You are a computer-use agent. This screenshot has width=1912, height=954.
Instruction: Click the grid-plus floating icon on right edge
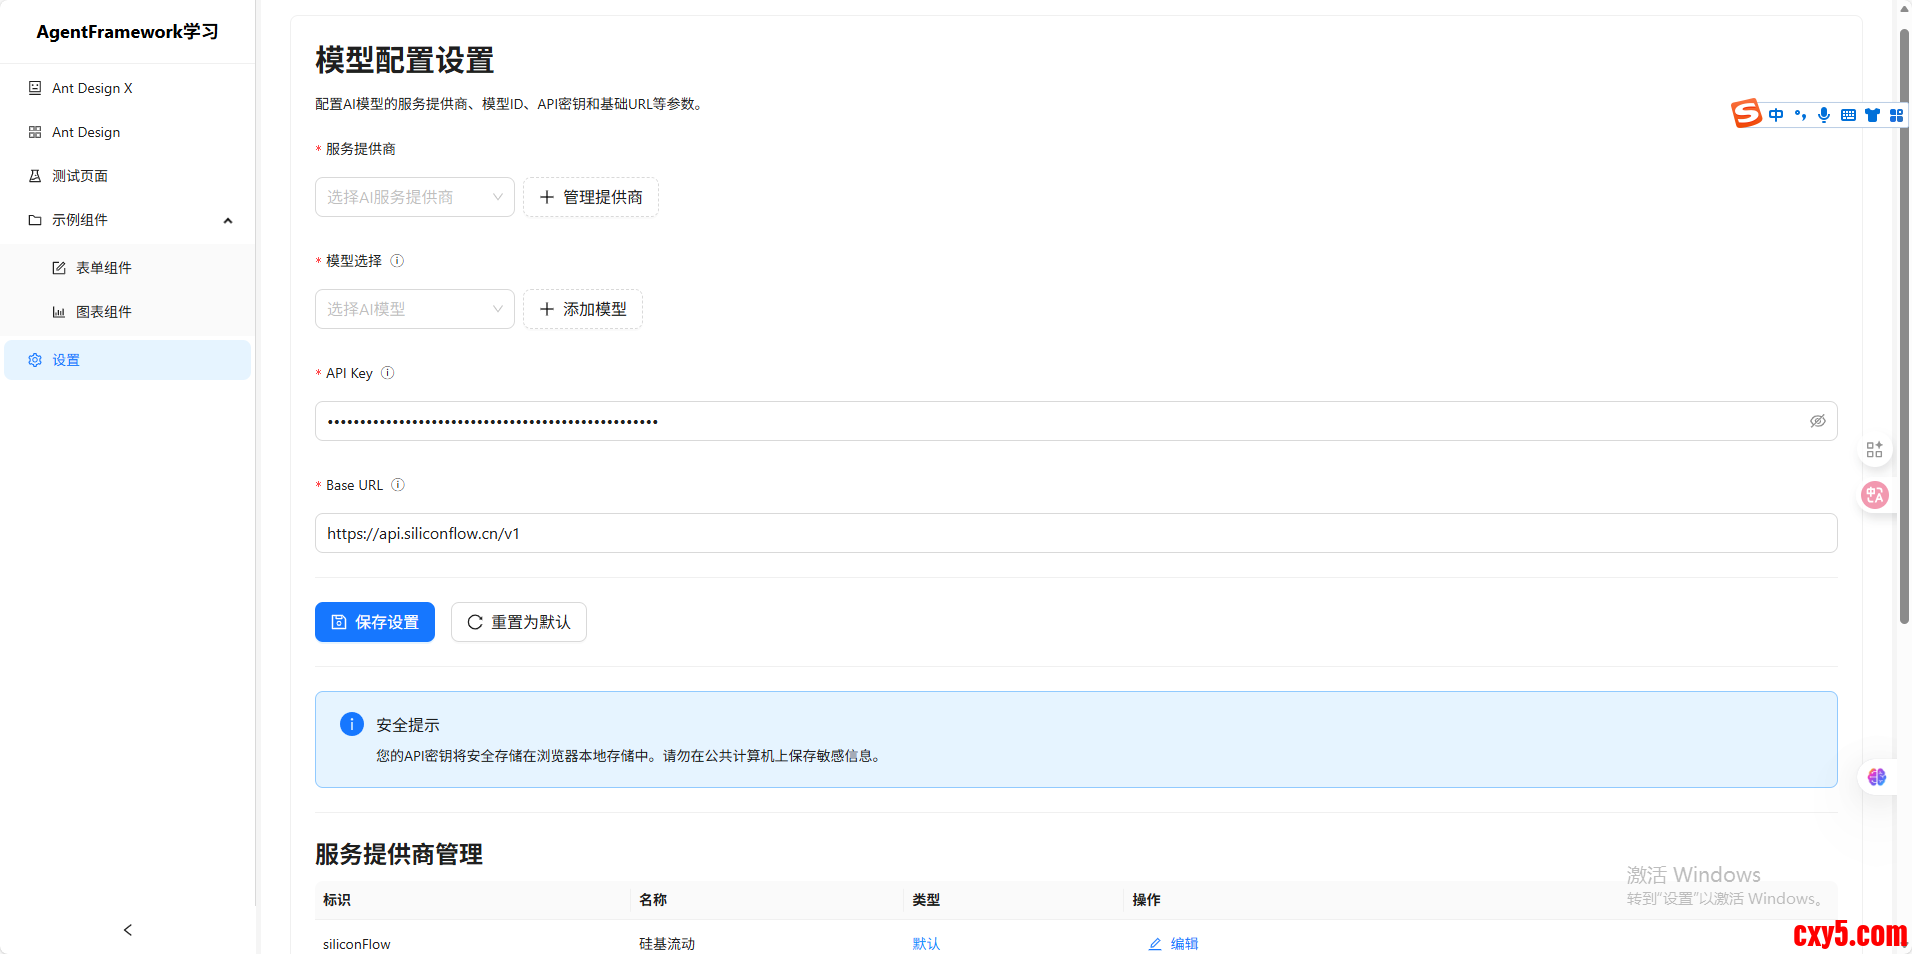pos(1874,450)
